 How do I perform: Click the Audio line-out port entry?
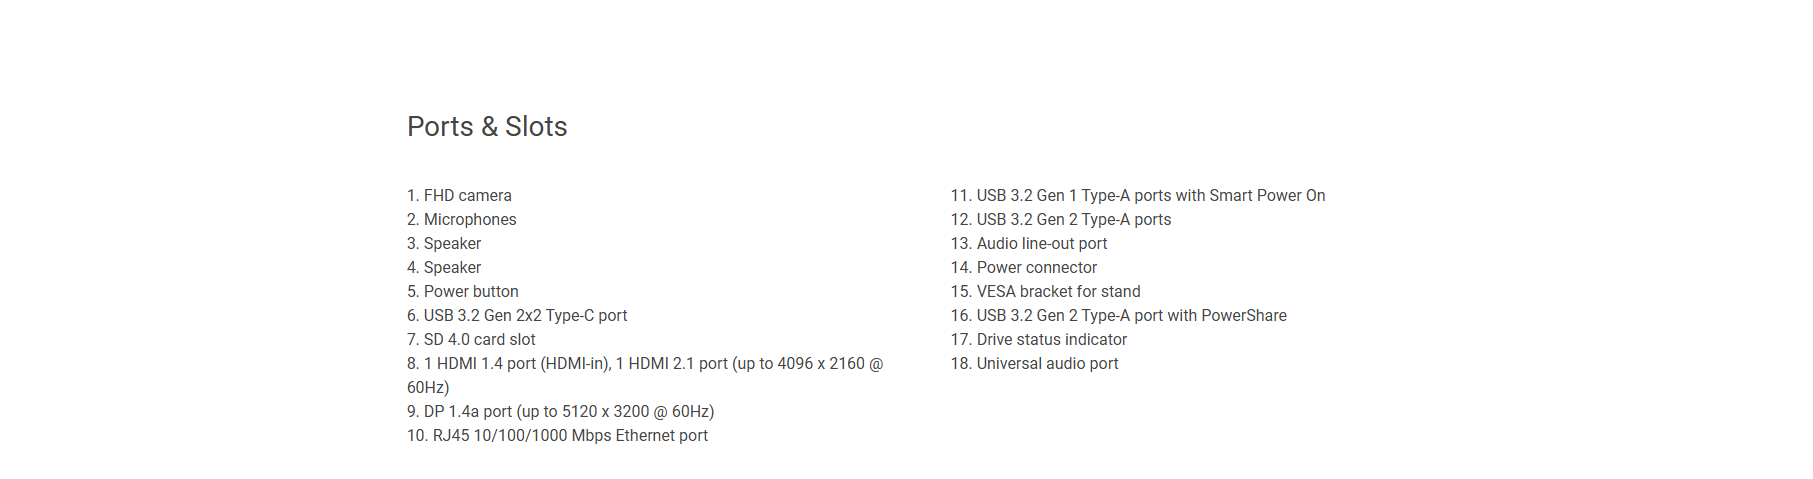tap(1029, 244)
